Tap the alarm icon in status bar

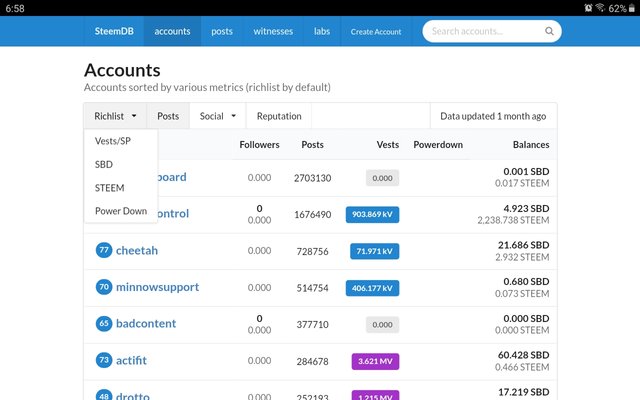562,8
